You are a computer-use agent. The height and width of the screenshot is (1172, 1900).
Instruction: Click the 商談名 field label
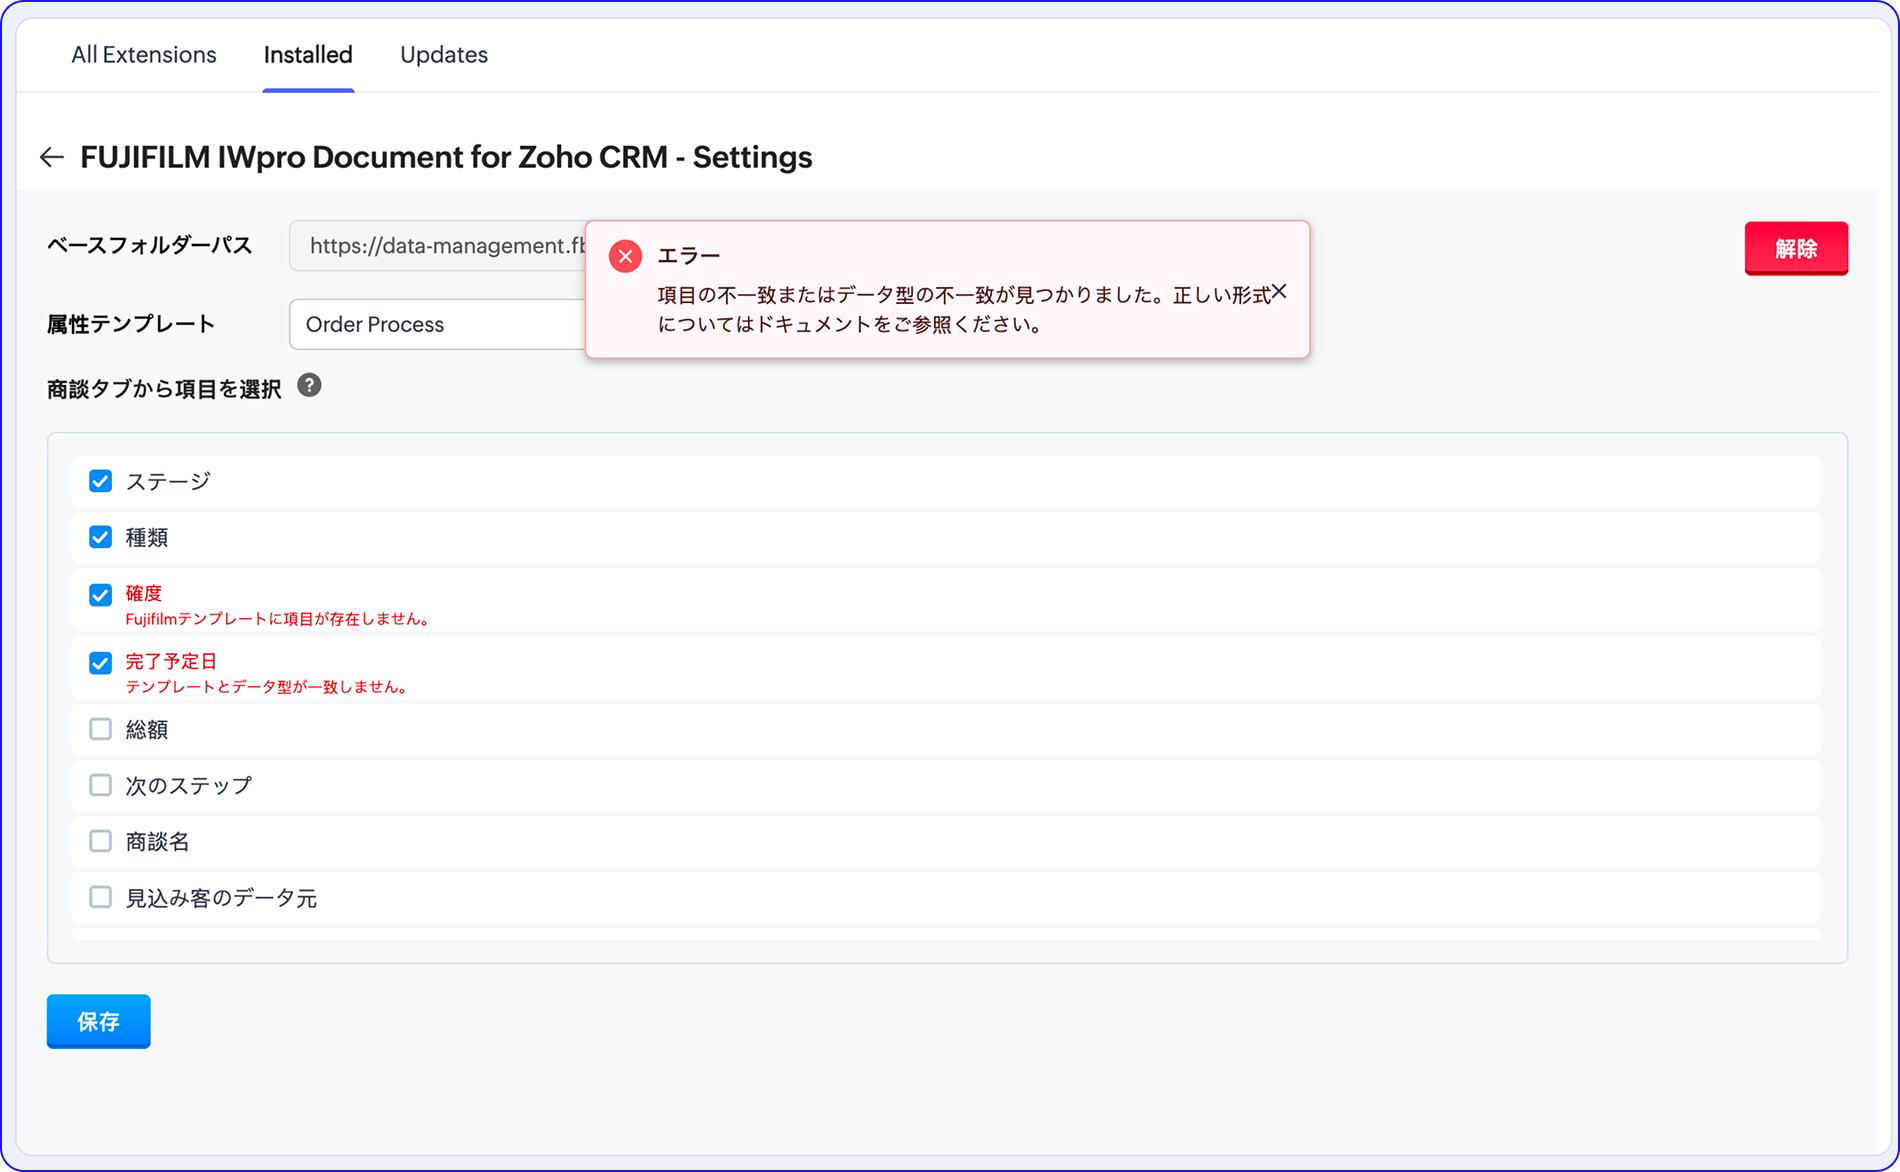158,841
